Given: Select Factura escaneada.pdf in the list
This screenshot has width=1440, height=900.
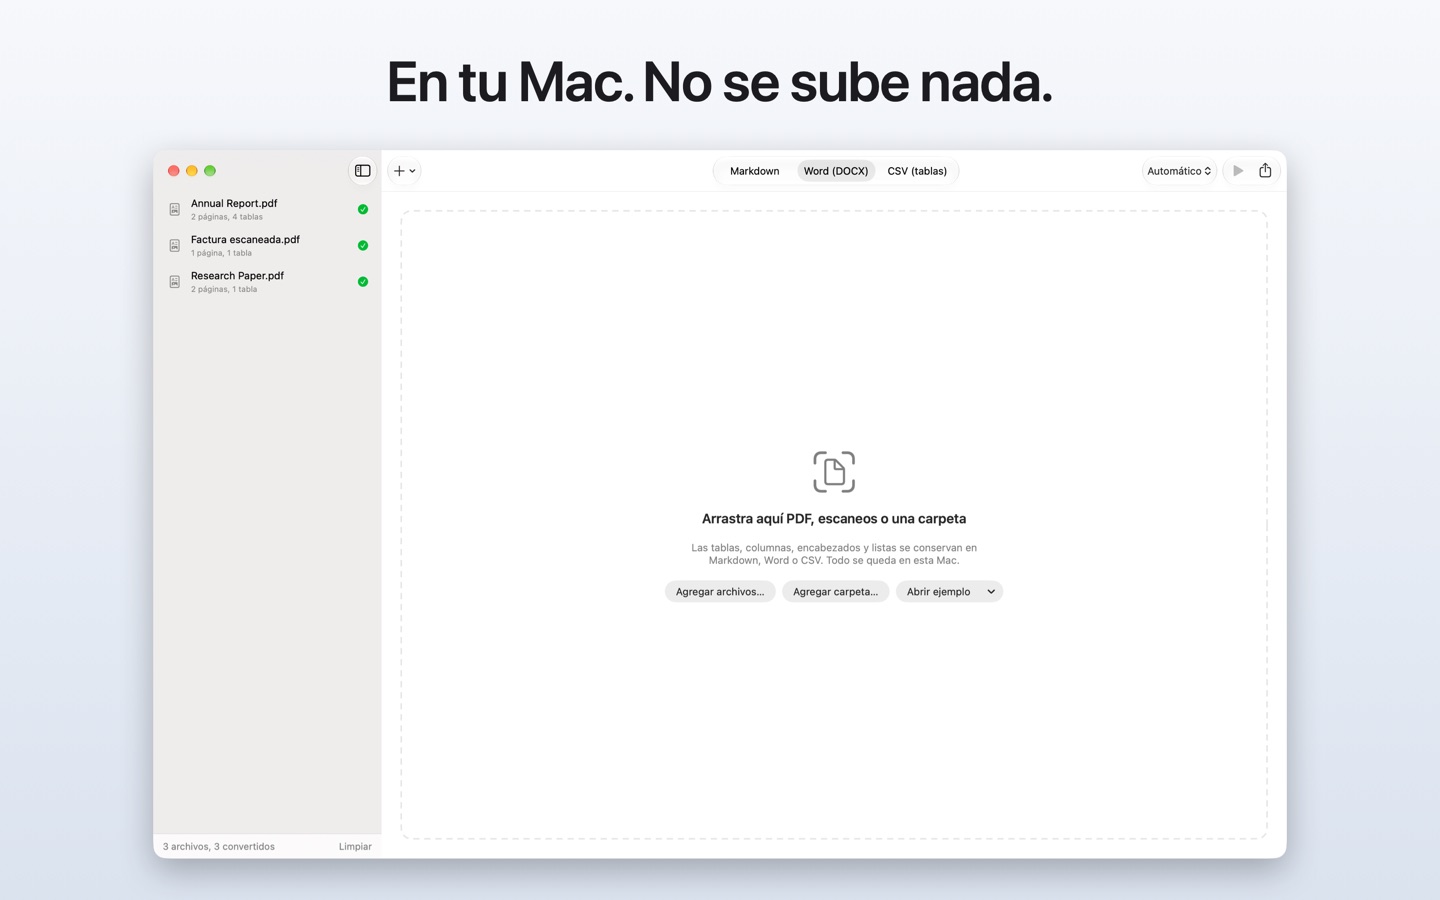Looking at the screenshot, I should pos(267,245).
